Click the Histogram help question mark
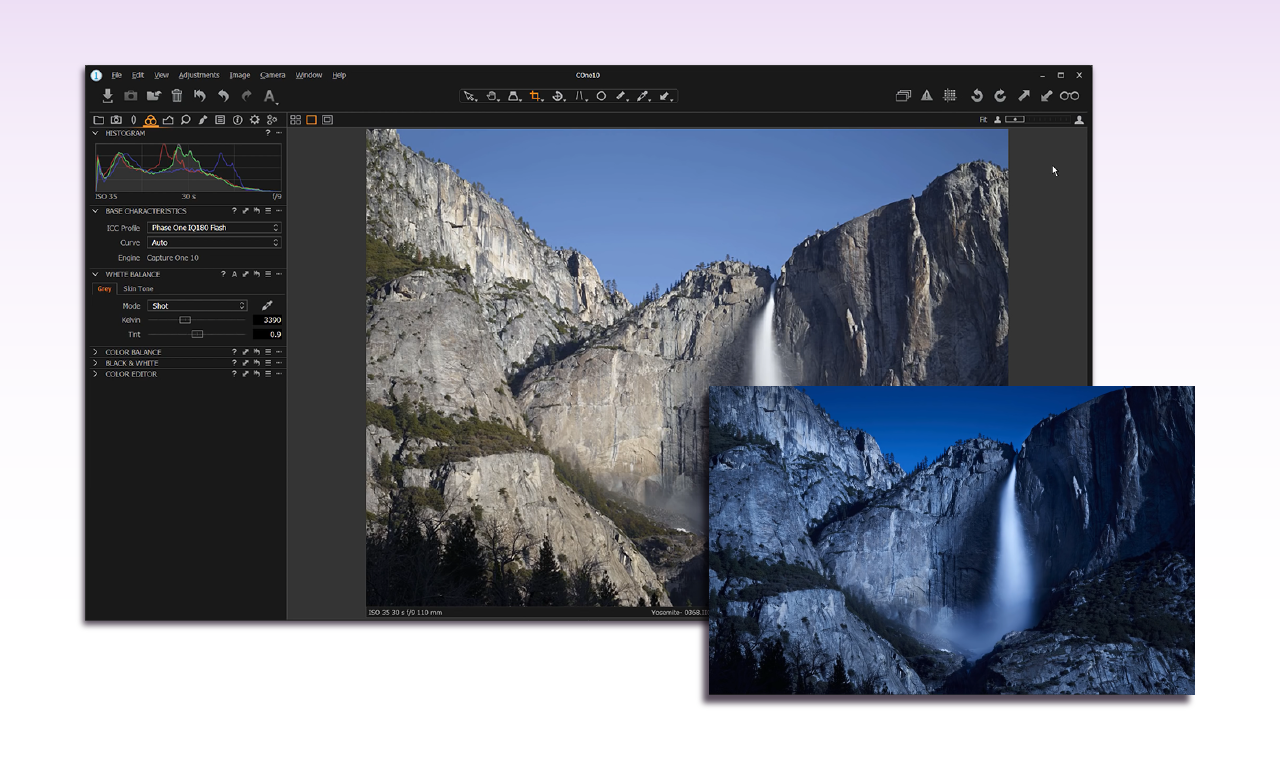This screenshot has width=1280, height=760. 267,133
